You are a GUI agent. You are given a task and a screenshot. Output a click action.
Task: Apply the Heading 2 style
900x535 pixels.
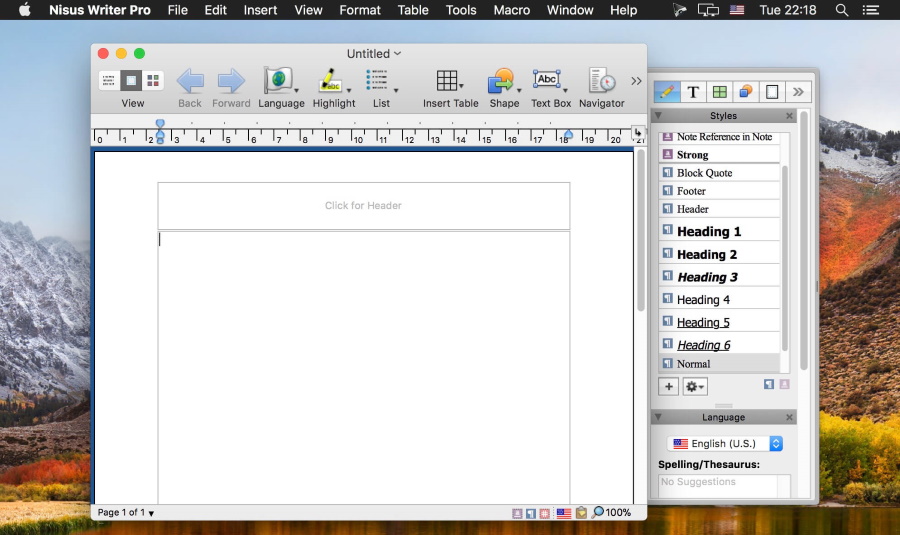pyautogui.click(x=719, y=254)
